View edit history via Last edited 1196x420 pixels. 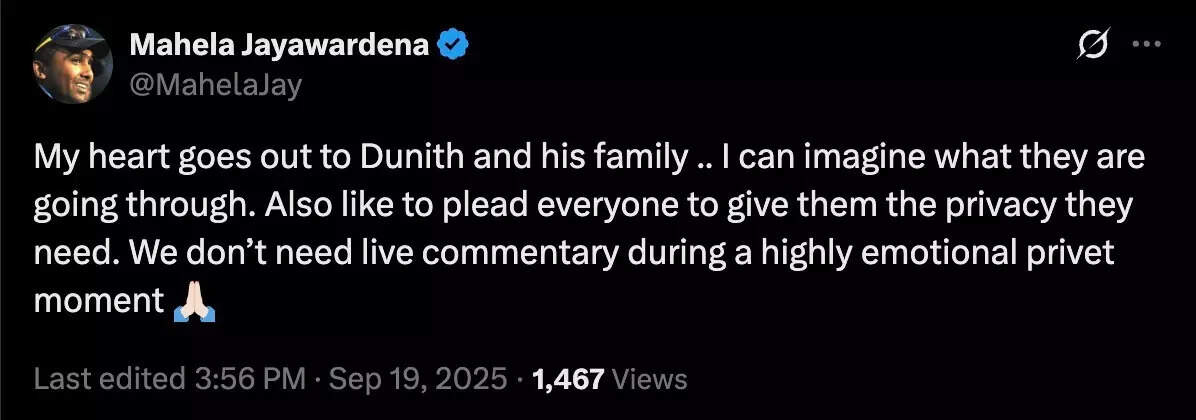coord(108,379)
